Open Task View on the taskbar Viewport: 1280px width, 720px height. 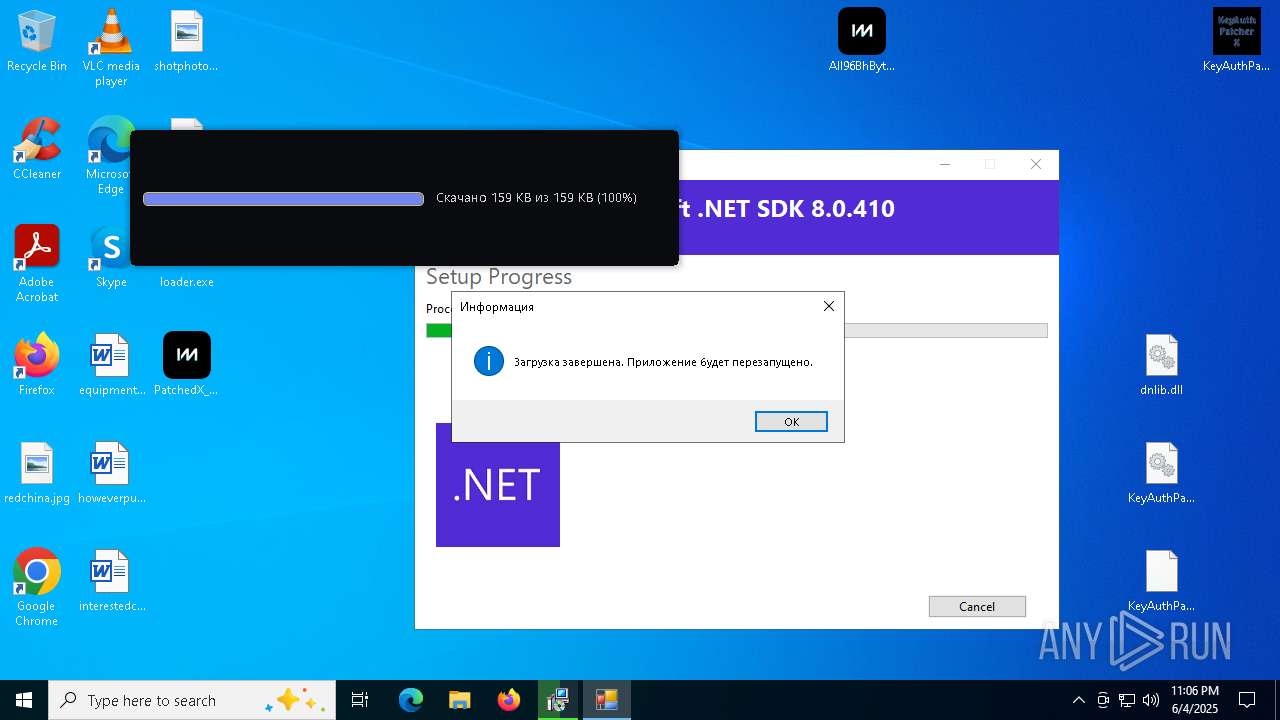coord(360,700)
